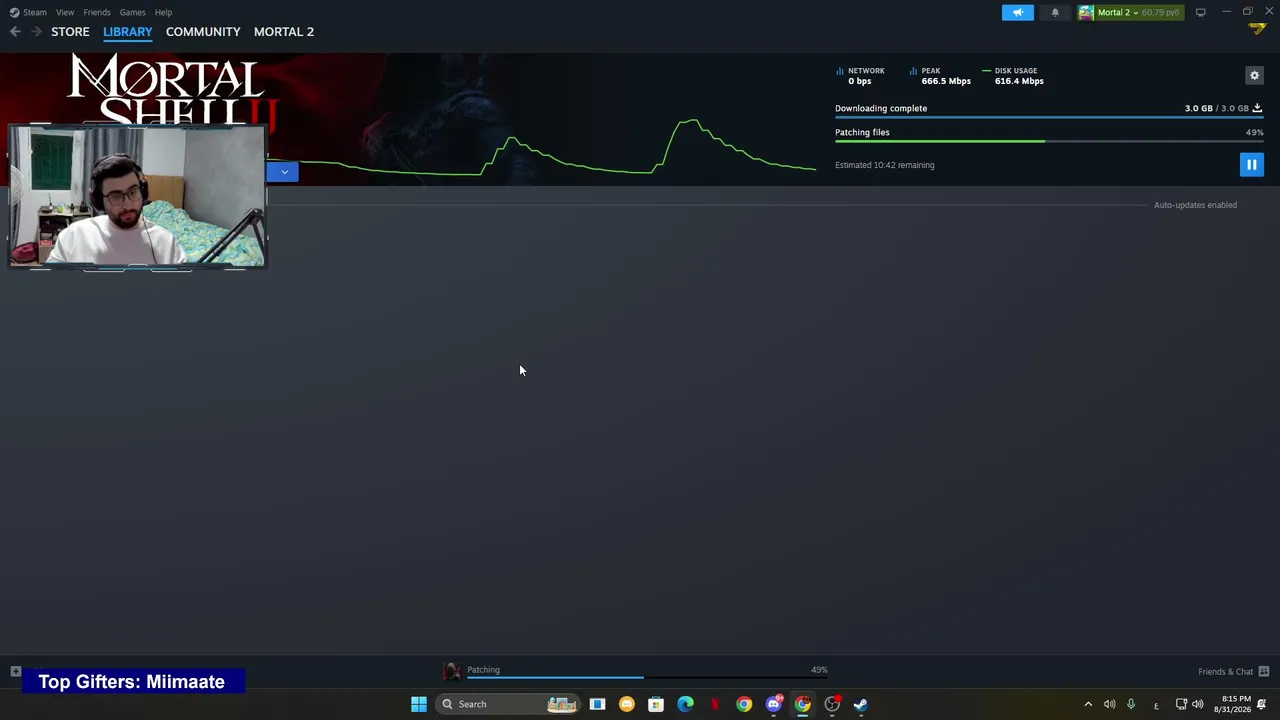Open the active Chrome window with a badge
The height and width of the screenshot is (720, 1280).
(x=802, y=704)
